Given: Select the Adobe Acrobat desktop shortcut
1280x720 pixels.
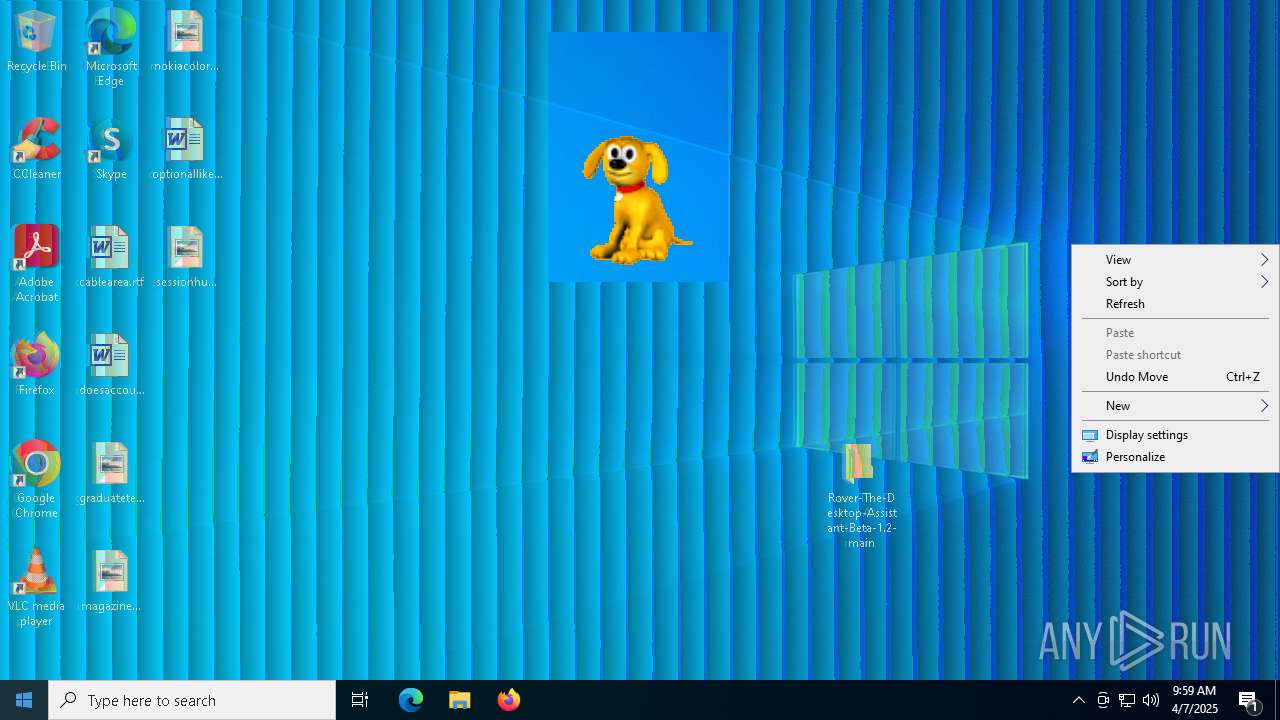Looking at the screenshot, I should (x=36, y=264).
